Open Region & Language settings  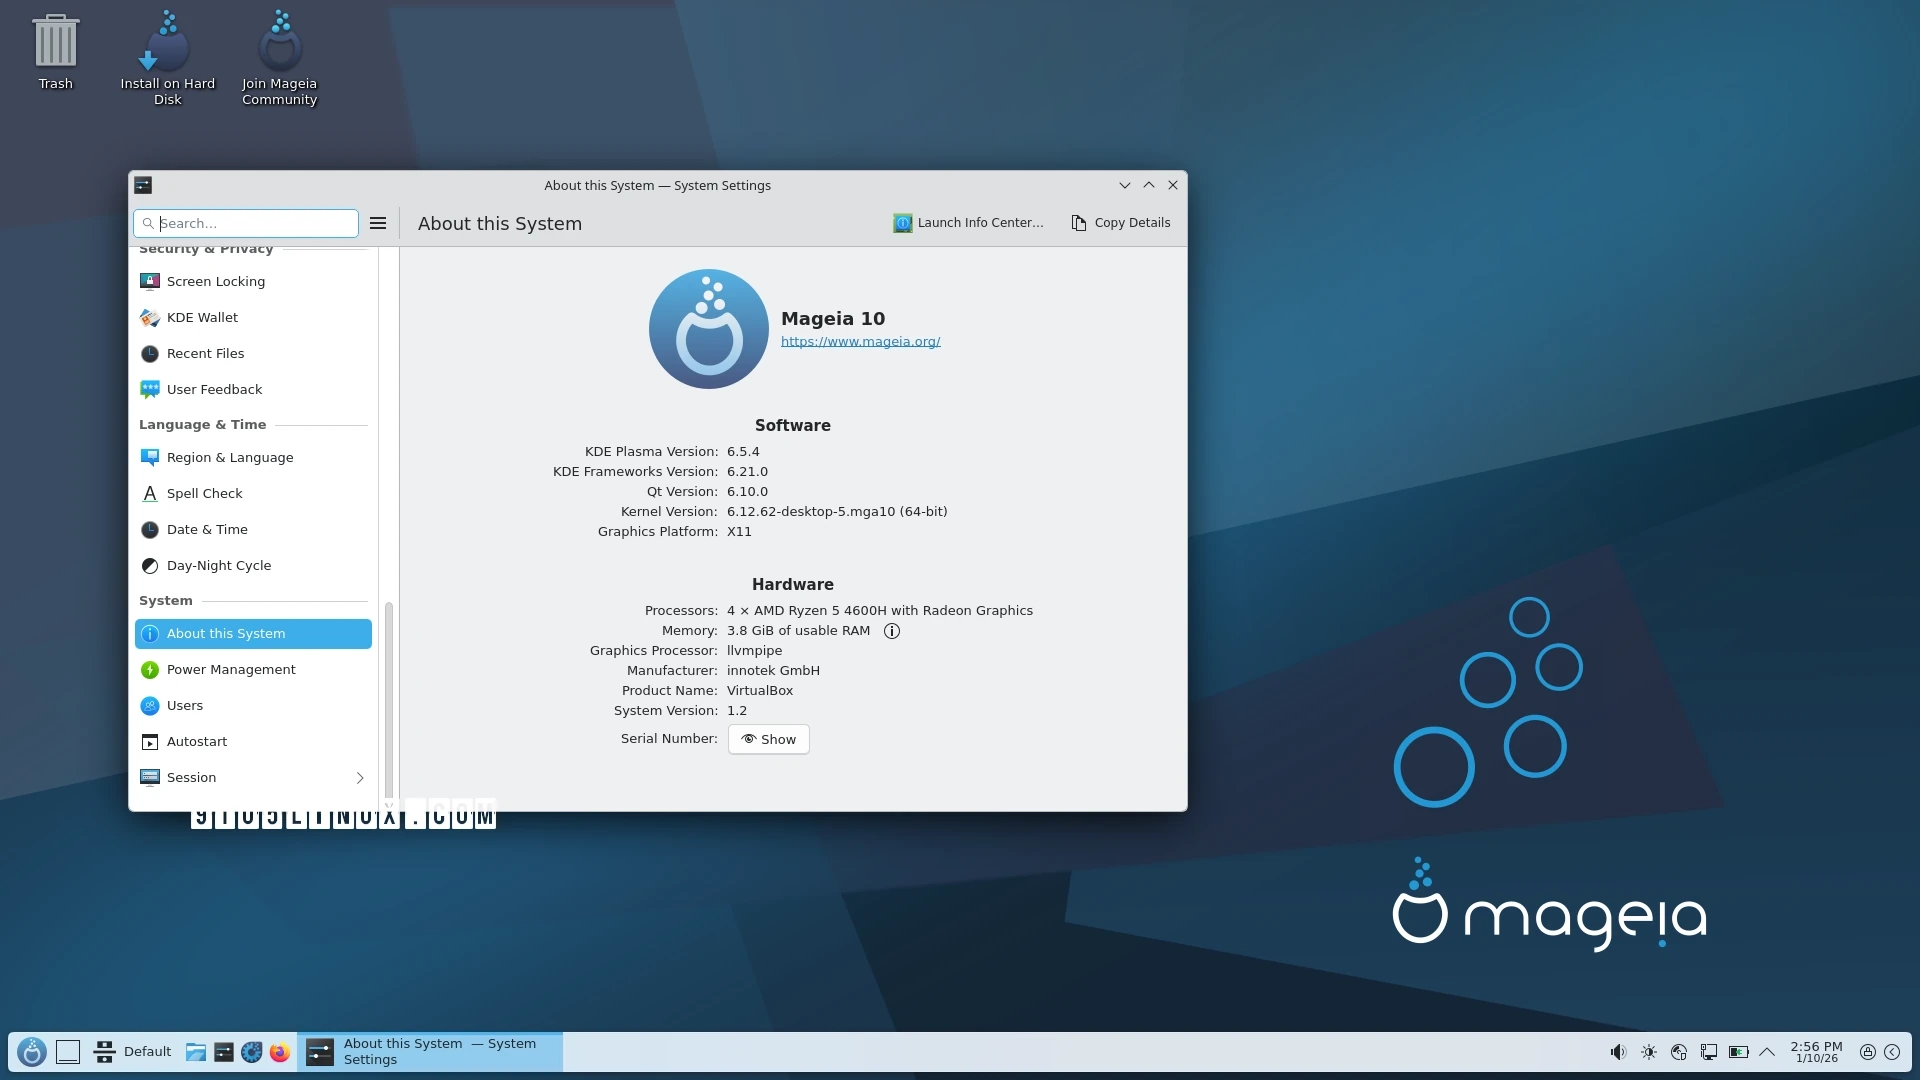click(230, 457)
